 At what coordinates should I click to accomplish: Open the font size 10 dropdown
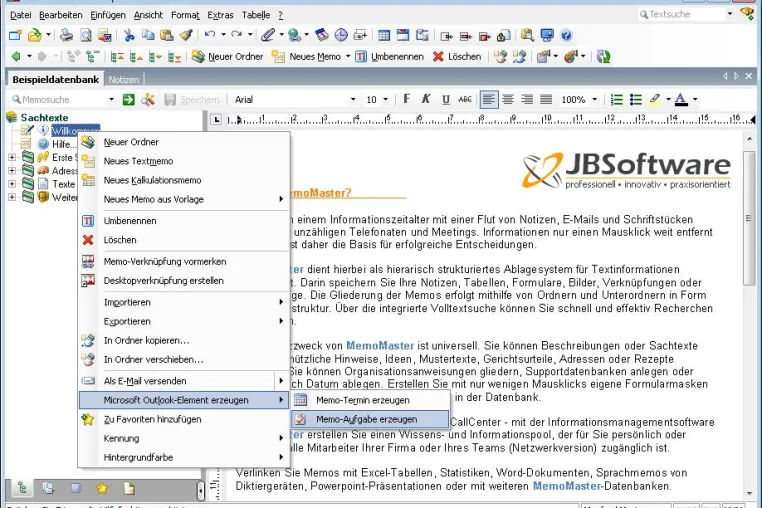pos(385,100)
